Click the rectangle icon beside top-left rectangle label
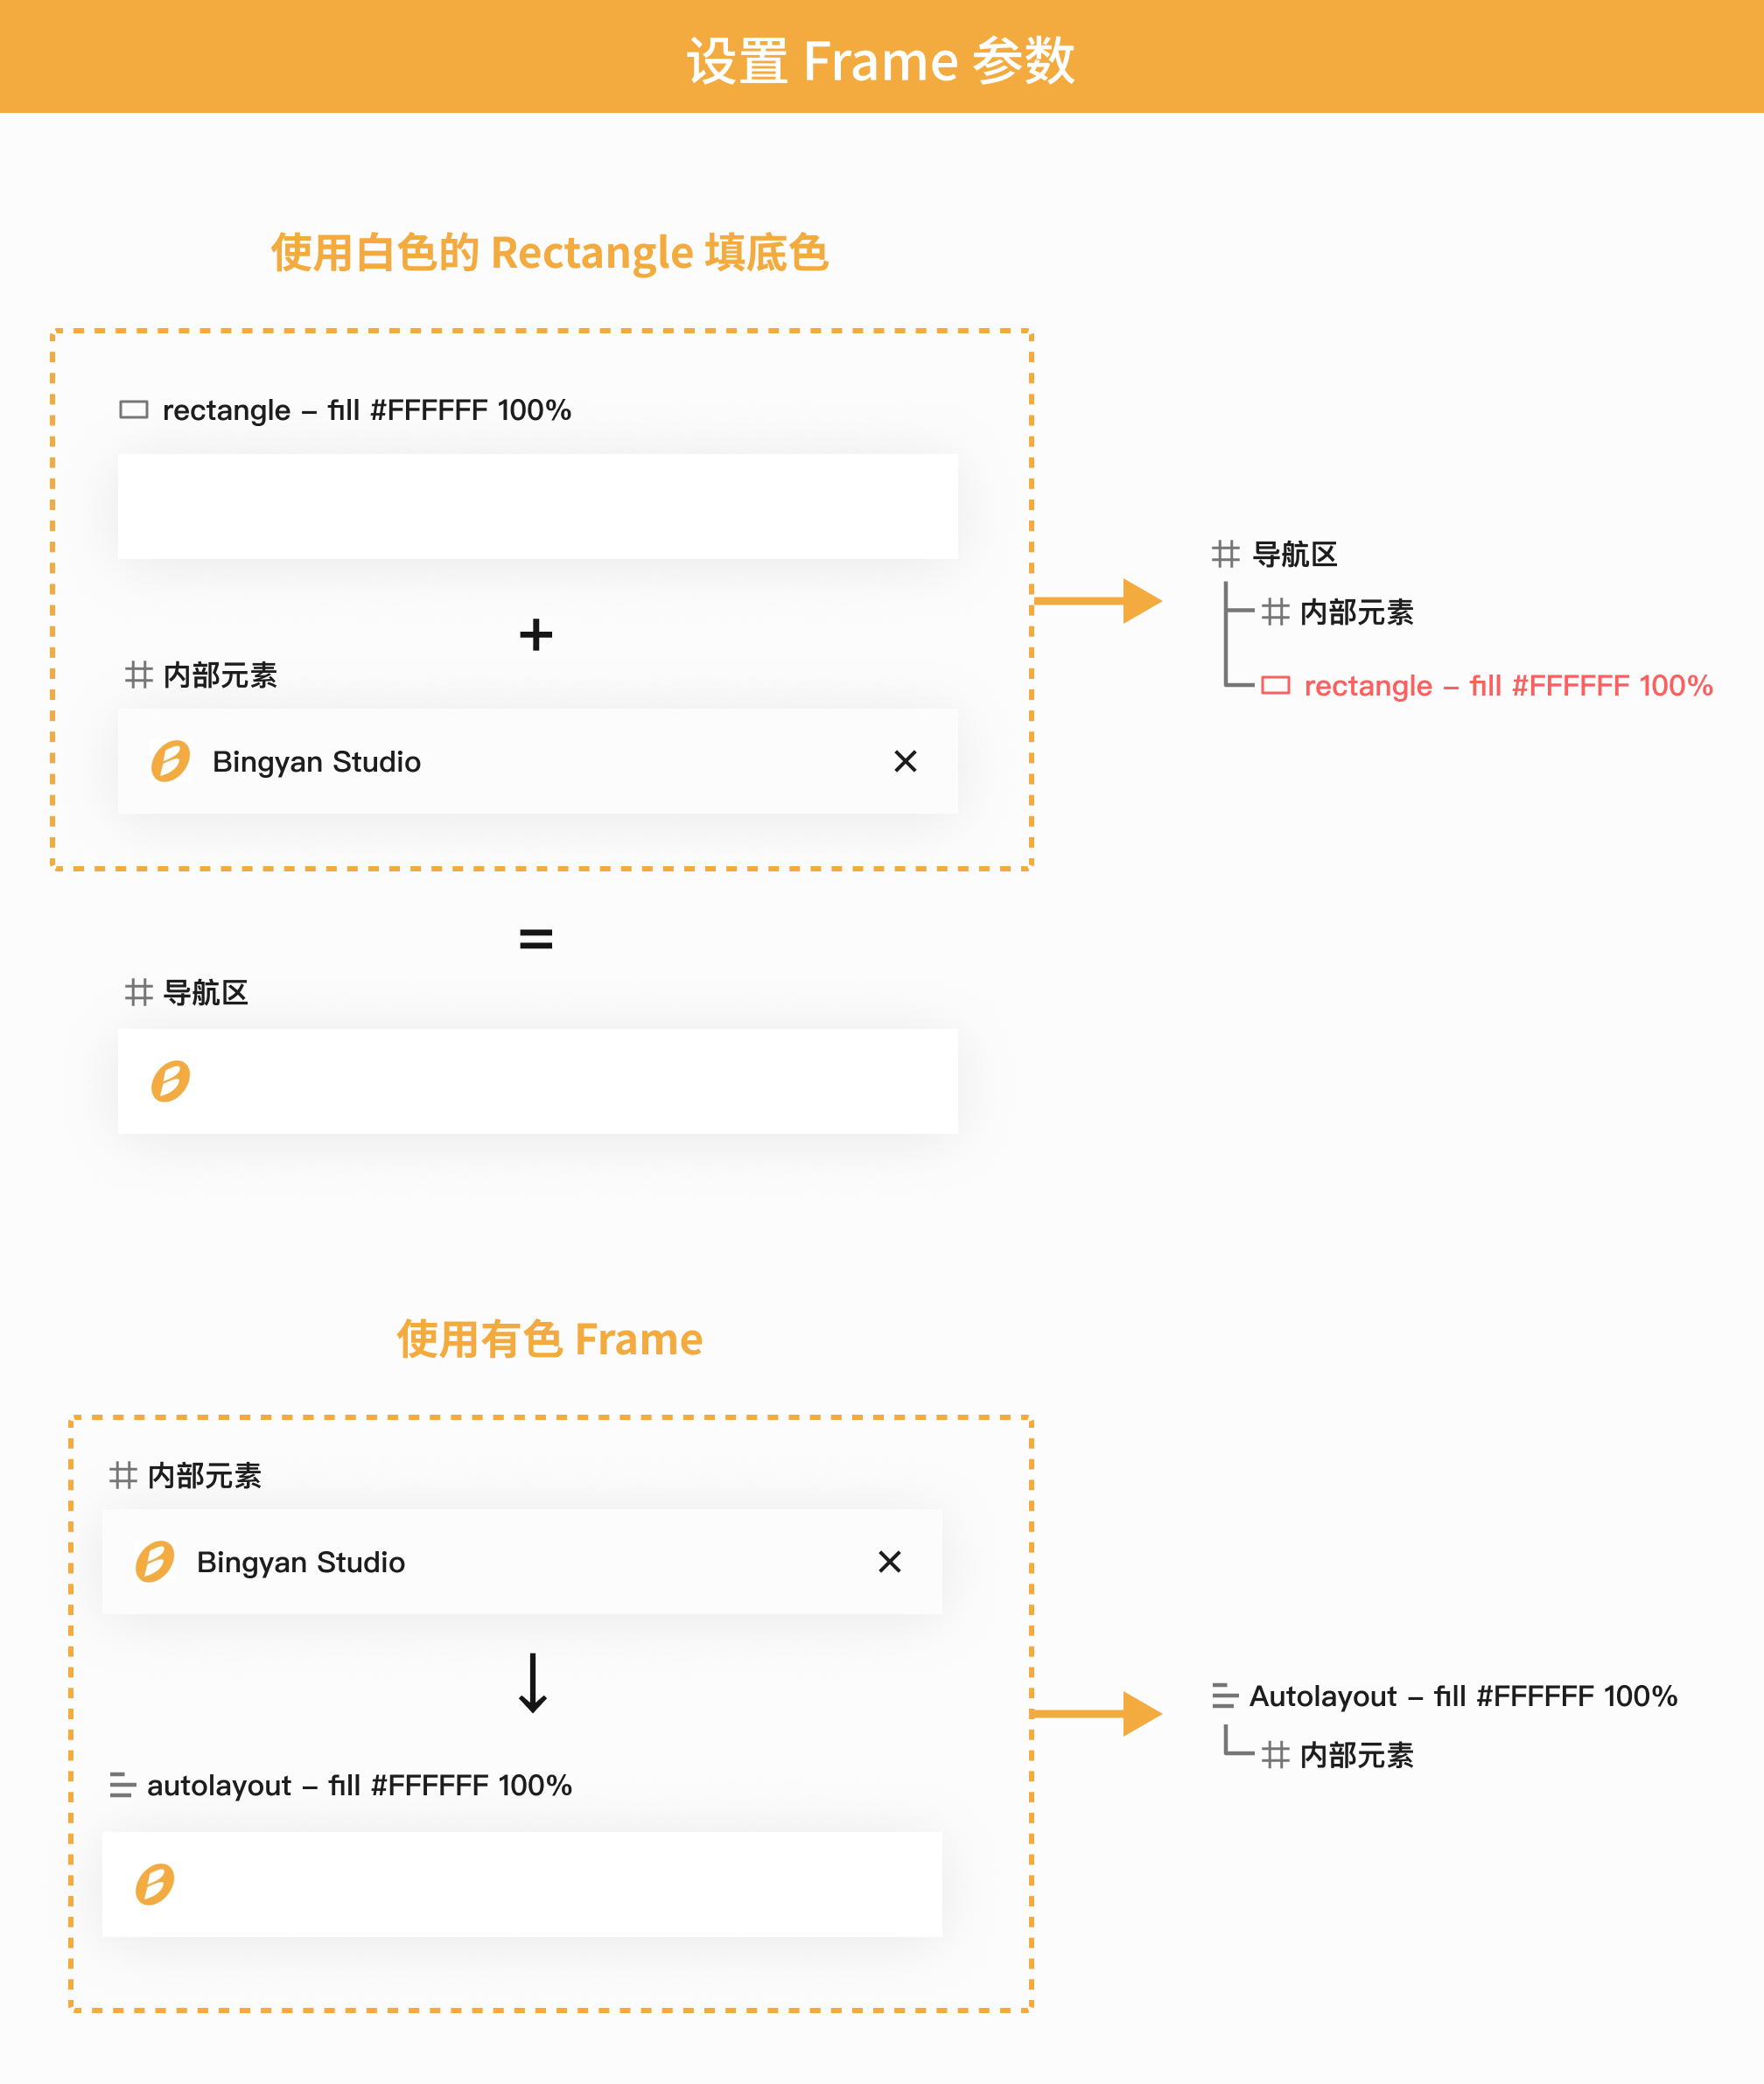Screen dimensions: 1764x2084 click(133, 410)
